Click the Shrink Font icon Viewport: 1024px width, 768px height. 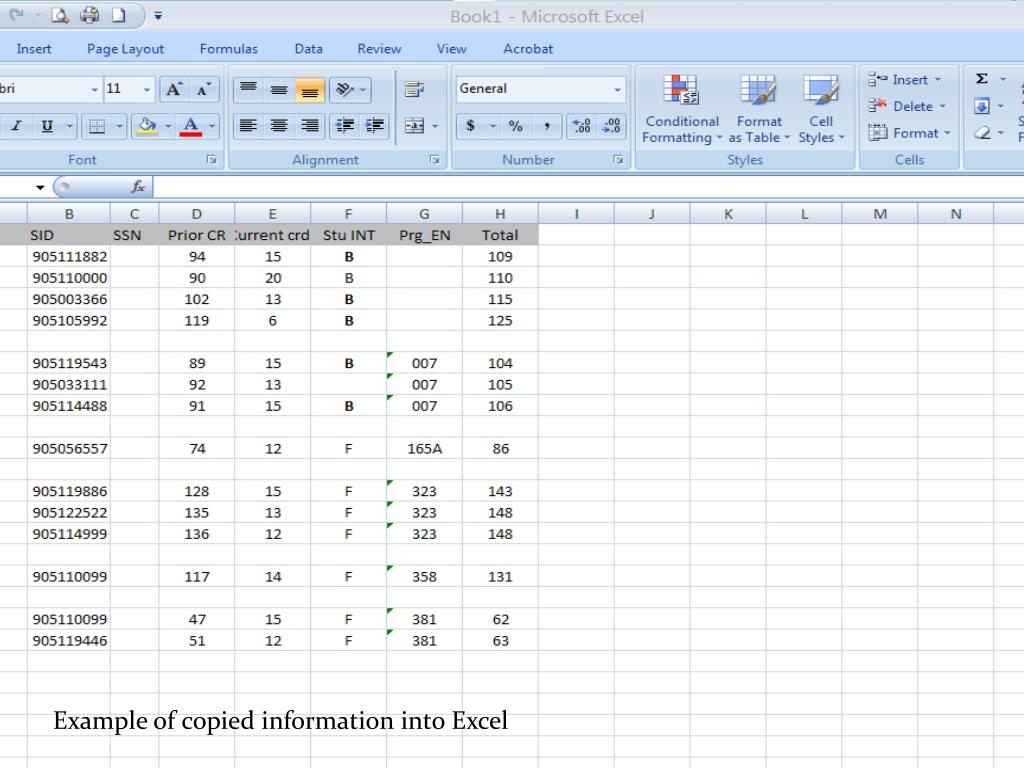coord(204,89)
